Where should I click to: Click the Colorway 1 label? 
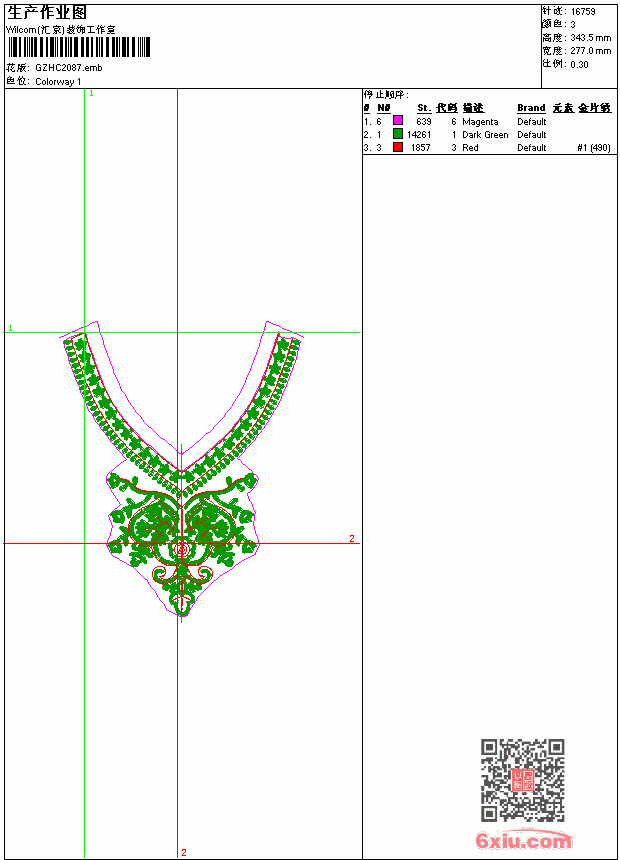pyautogui.click(x=58, y=82)
